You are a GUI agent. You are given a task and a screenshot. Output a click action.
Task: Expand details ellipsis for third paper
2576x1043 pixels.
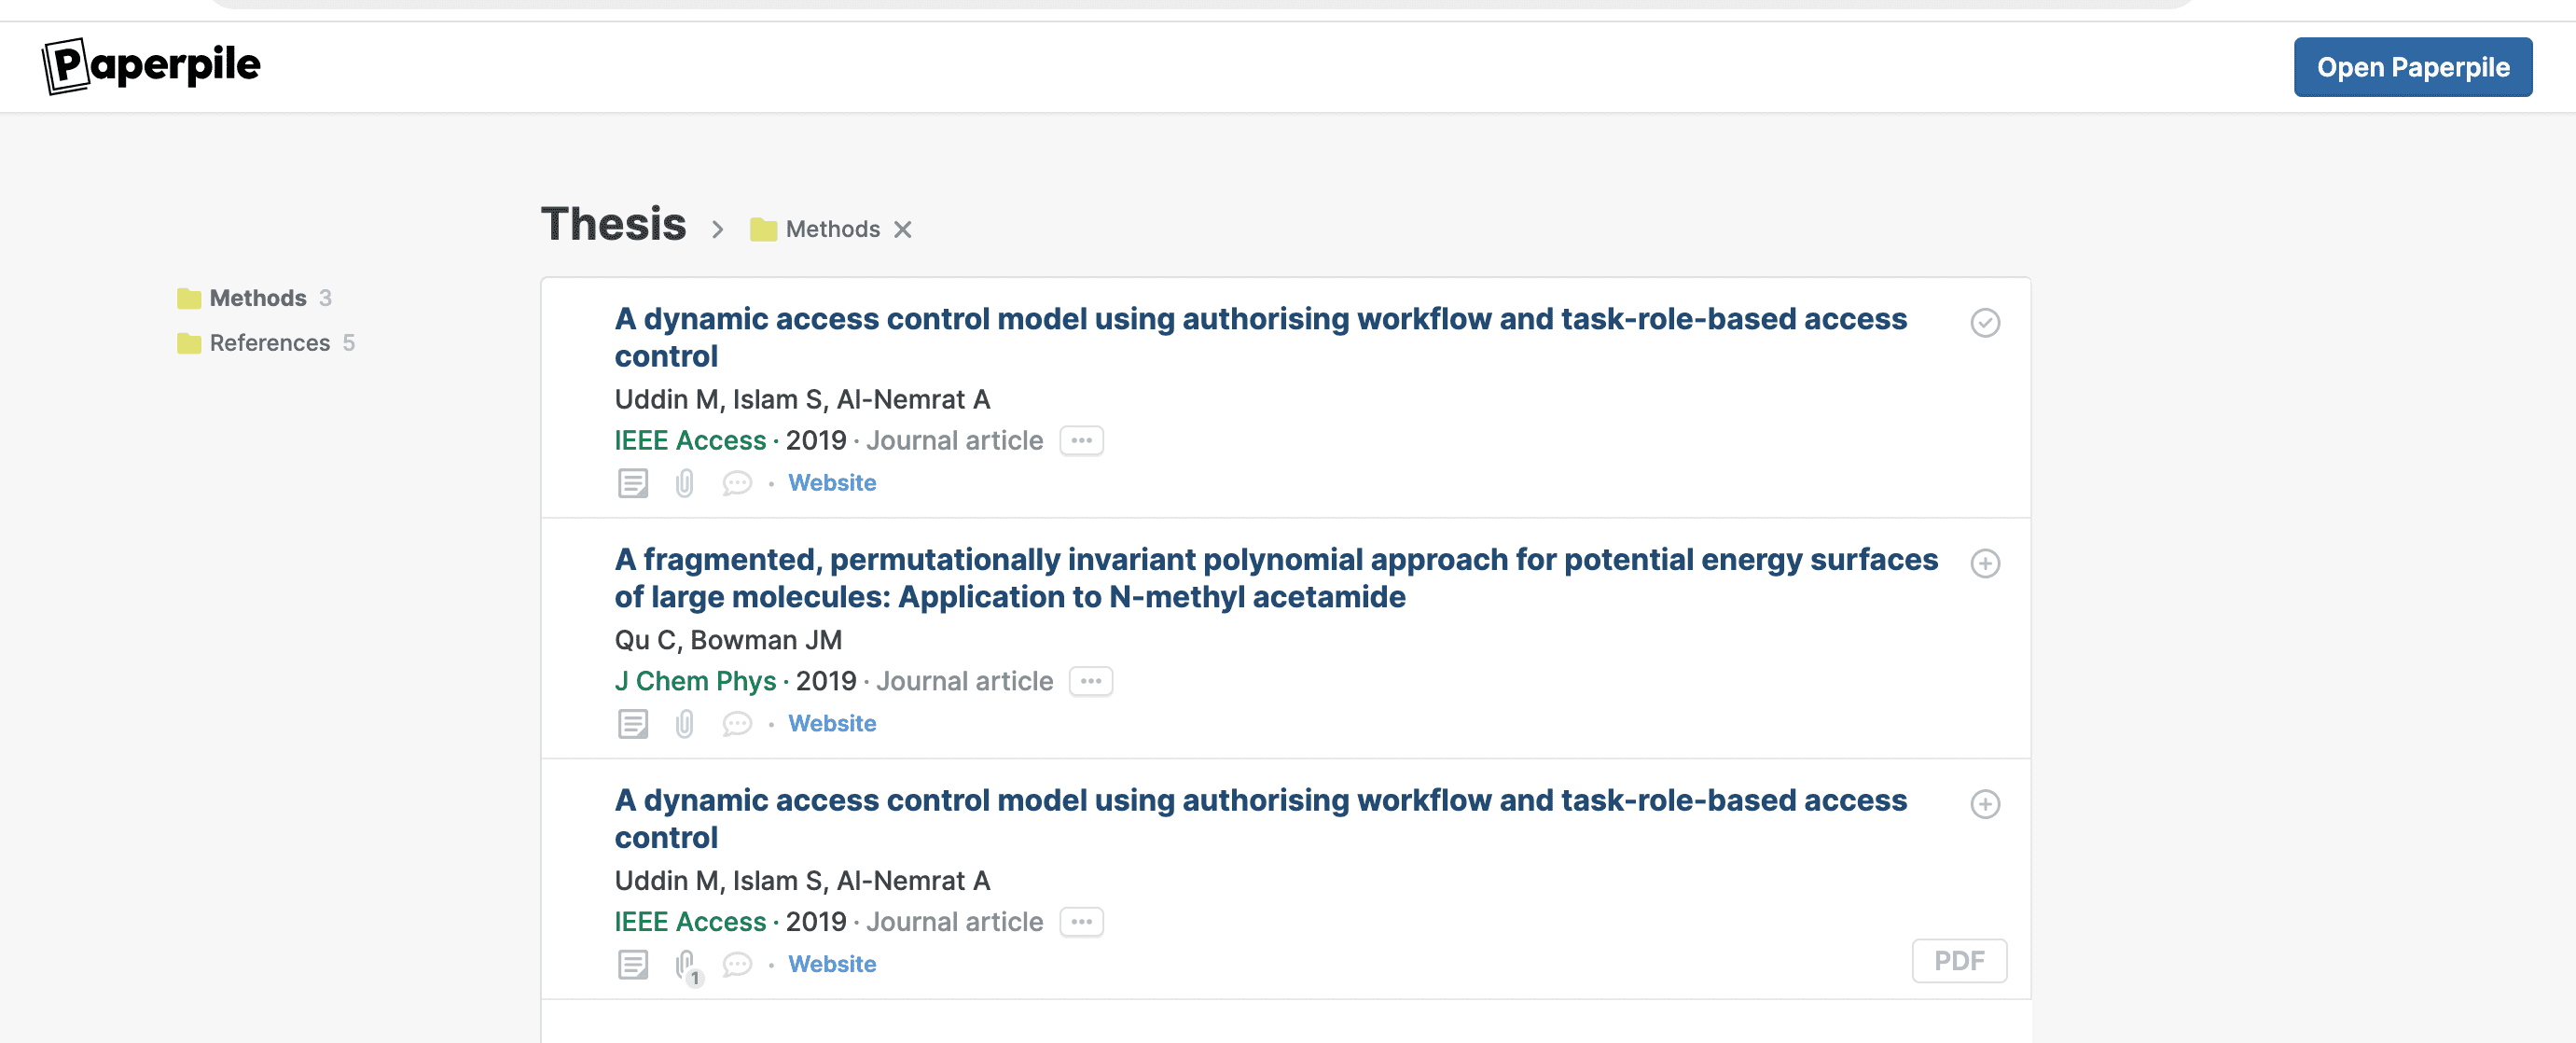coord(1081,922)
